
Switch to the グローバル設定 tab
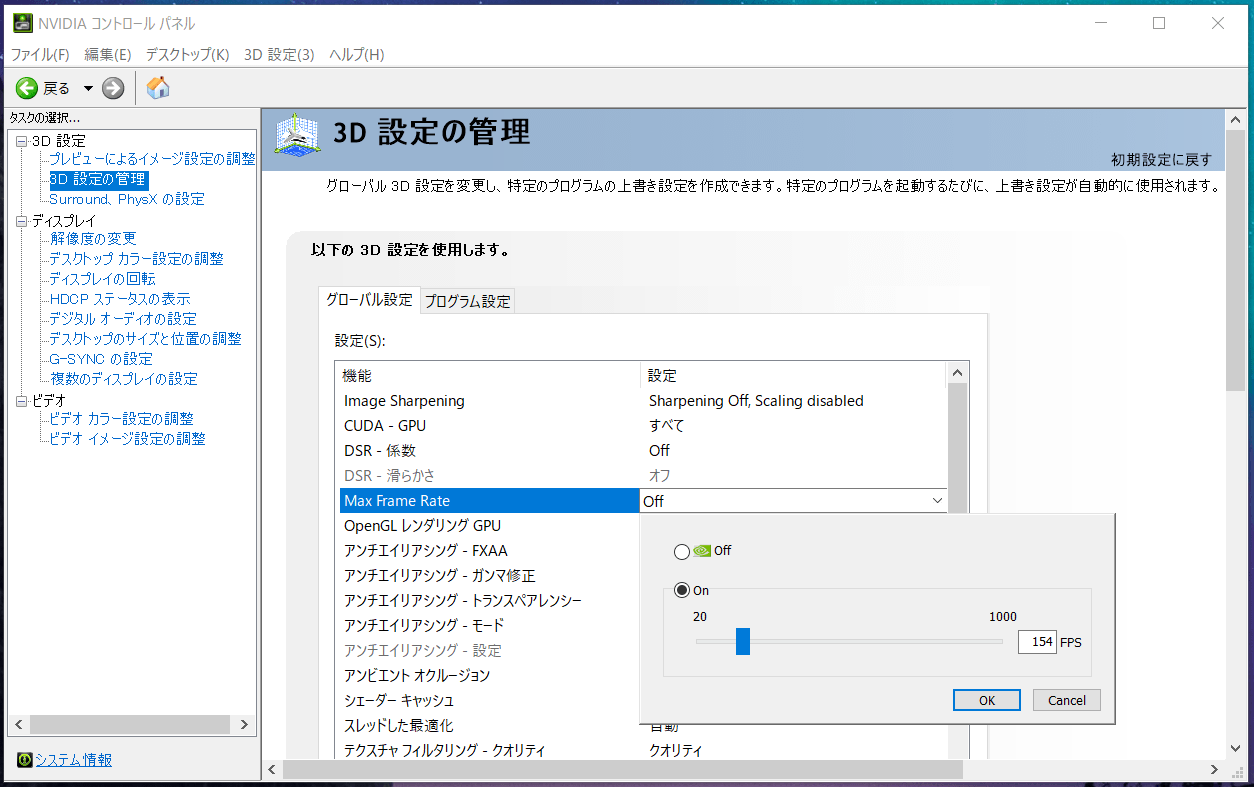point(369,299)
